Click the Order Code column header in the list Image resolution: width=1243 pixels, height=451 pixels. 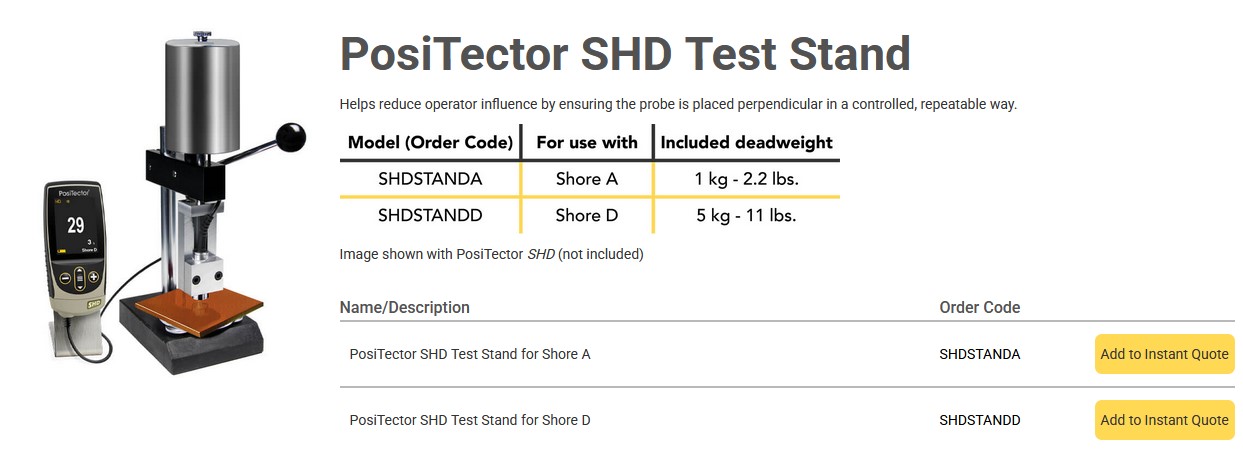pyautogui.click(x=980, y=307)
